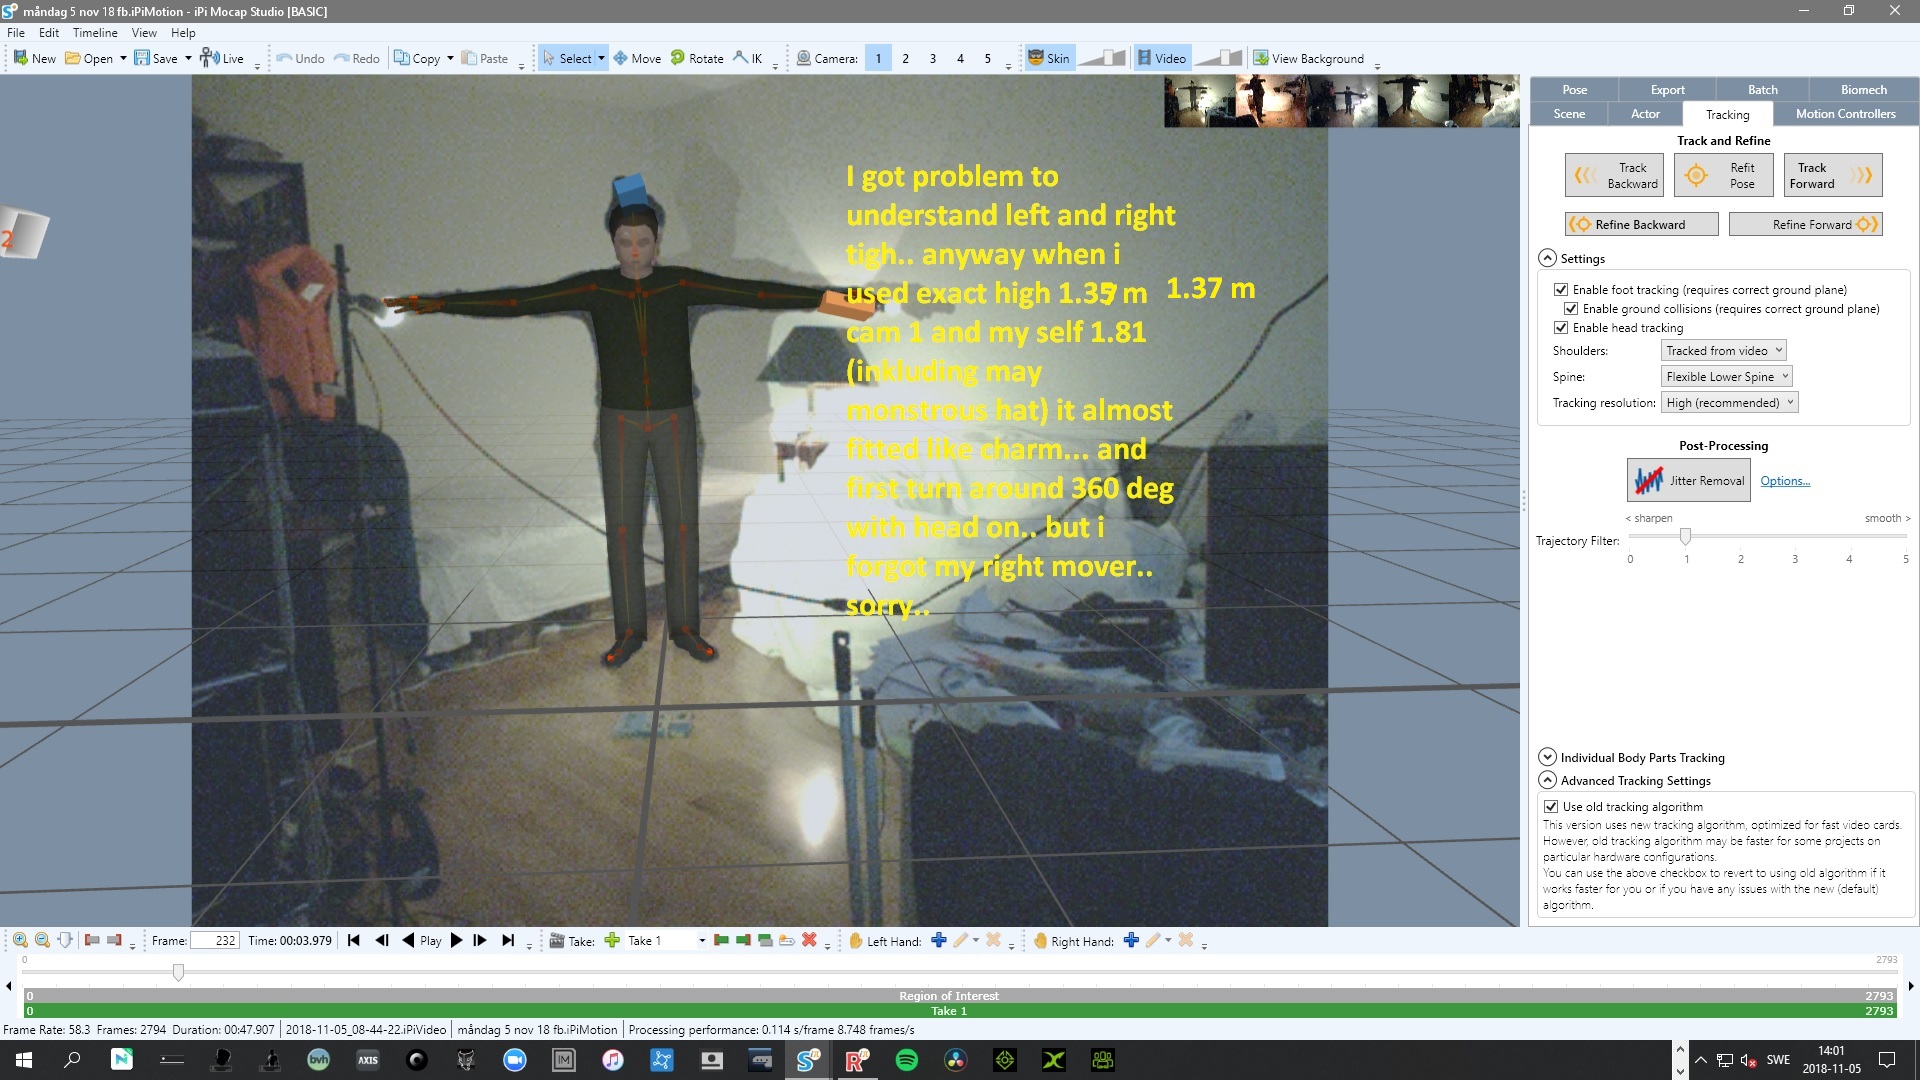
Task: Click the Refine Forward button
Action: click(x=1806, y=224)
